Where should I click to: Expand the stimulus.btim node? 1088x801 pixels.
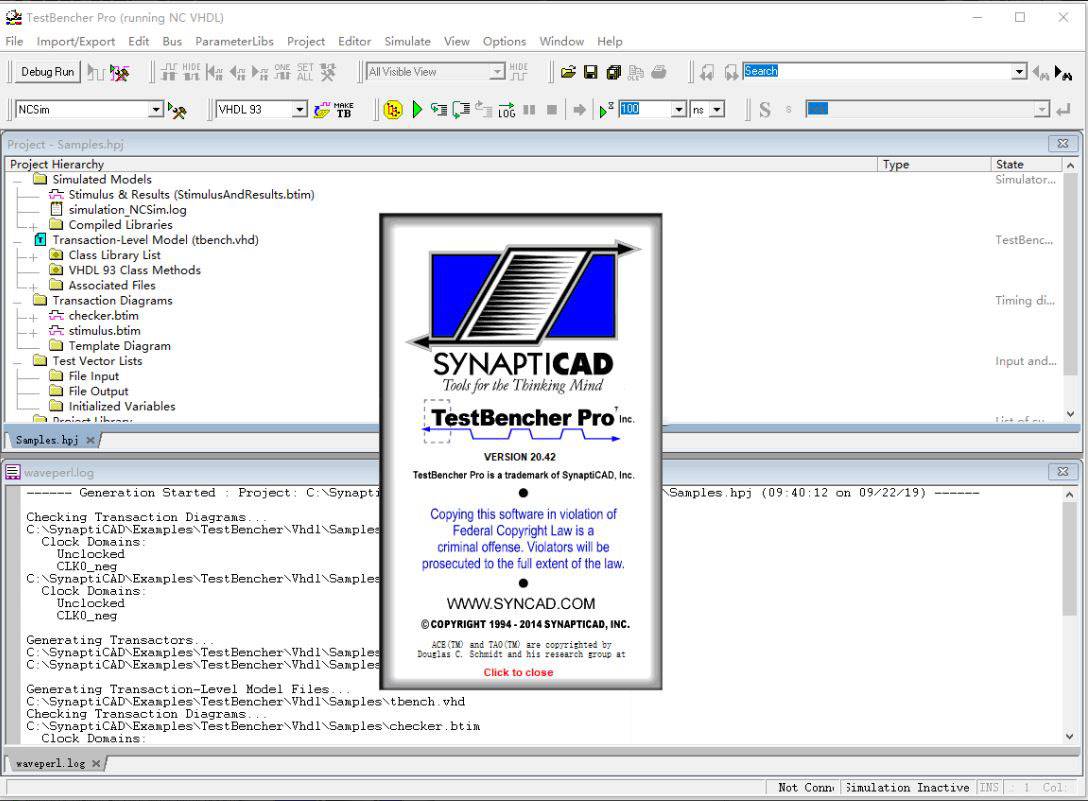point(33,332)
